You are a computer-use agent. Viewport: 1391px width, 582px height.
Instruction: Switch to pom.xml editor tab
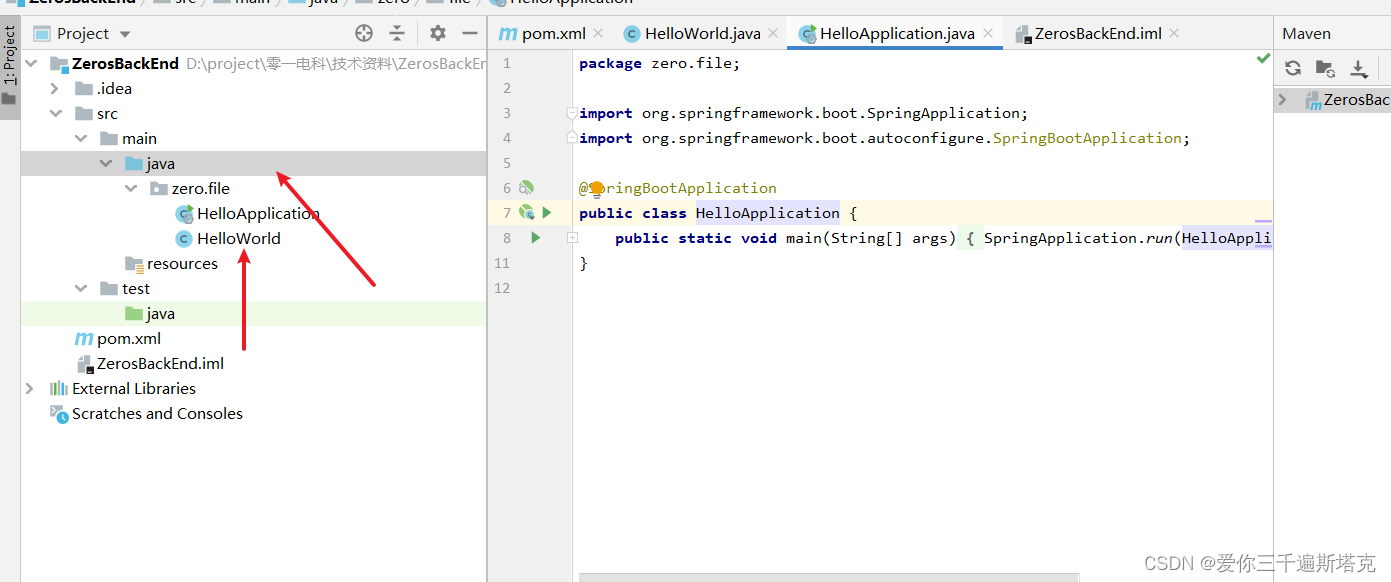tap(553, 33)
